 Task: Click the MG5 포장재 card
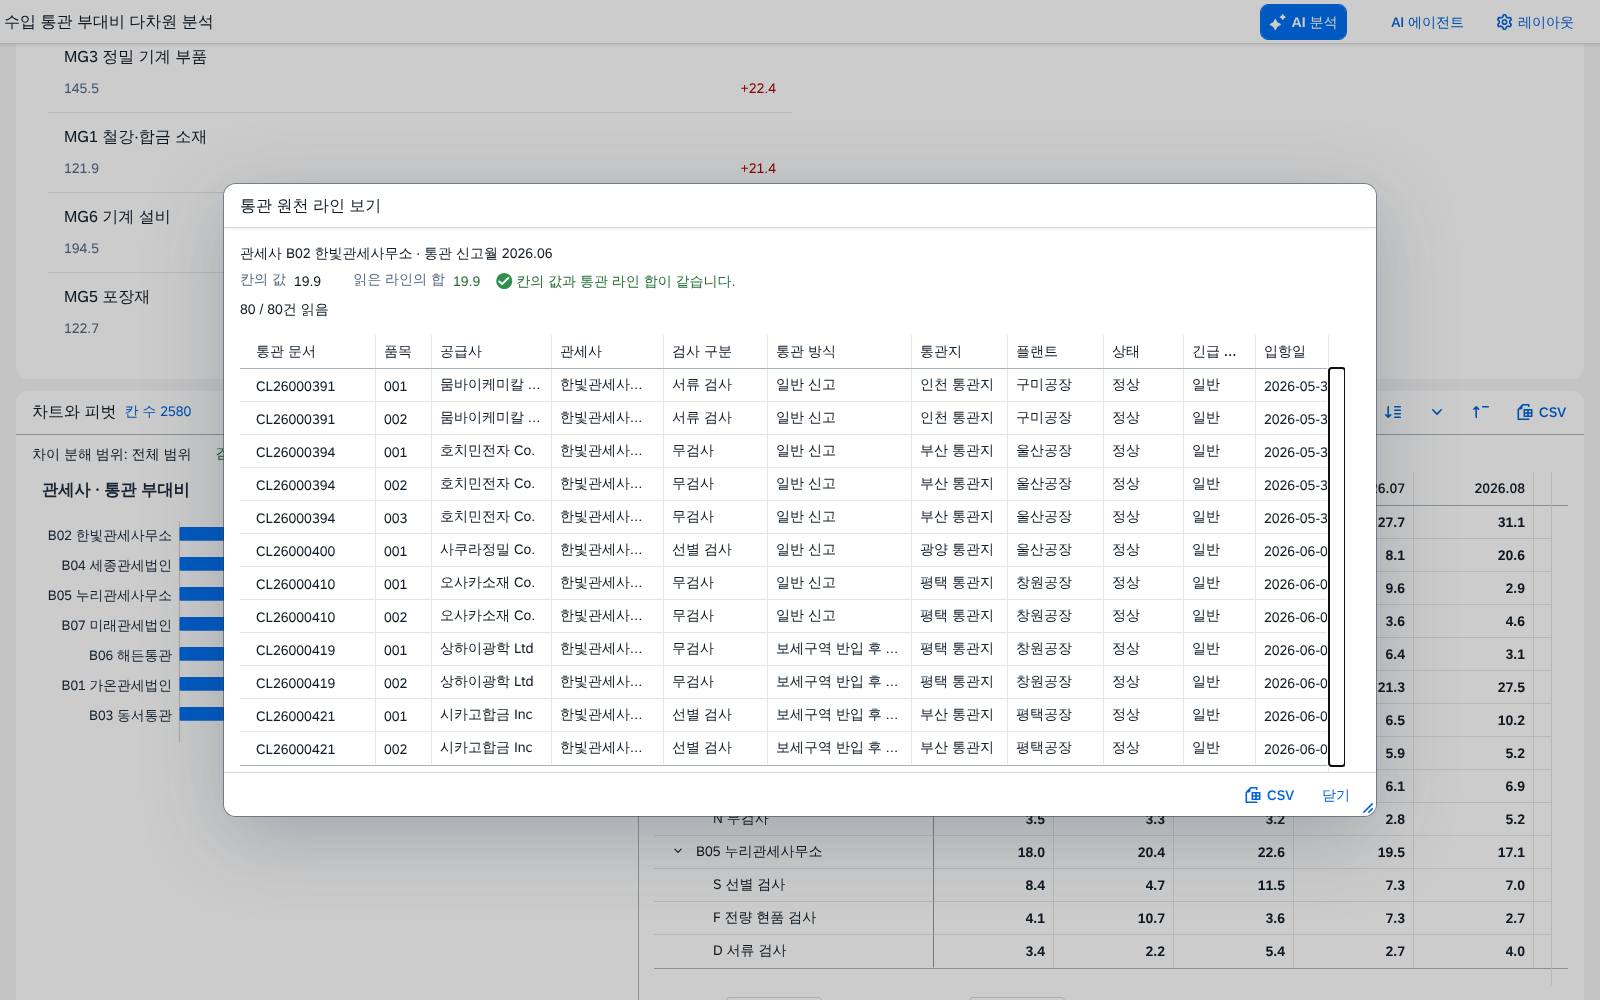pyautogui.click(x=136, y=312)
